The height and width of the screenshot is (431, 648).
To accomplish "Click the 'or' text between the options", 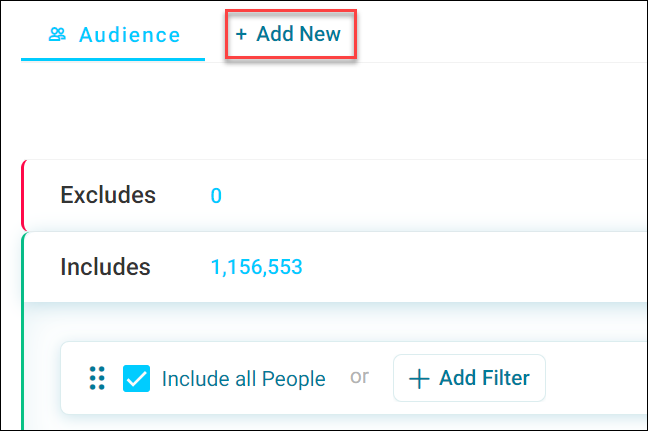I will pyautogui.click(x=359, y=377).
